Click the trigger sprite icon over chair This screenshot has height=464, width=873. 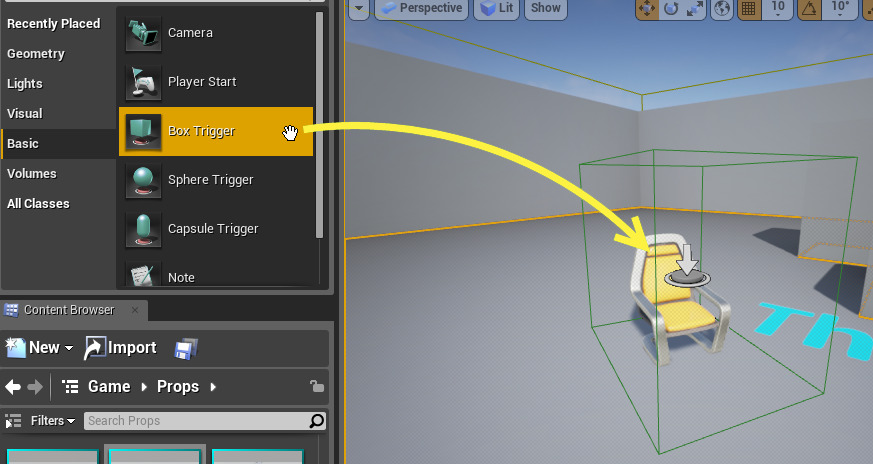click(687, 266)
